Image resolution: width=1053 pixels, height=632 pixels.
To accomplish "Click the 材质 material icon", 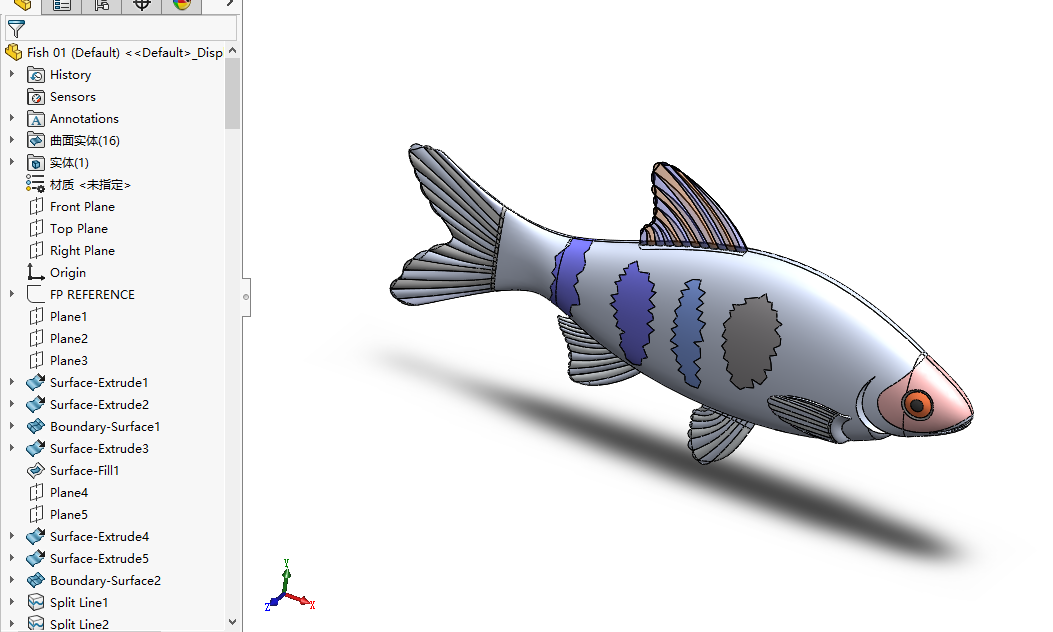I will pos(36,184).
